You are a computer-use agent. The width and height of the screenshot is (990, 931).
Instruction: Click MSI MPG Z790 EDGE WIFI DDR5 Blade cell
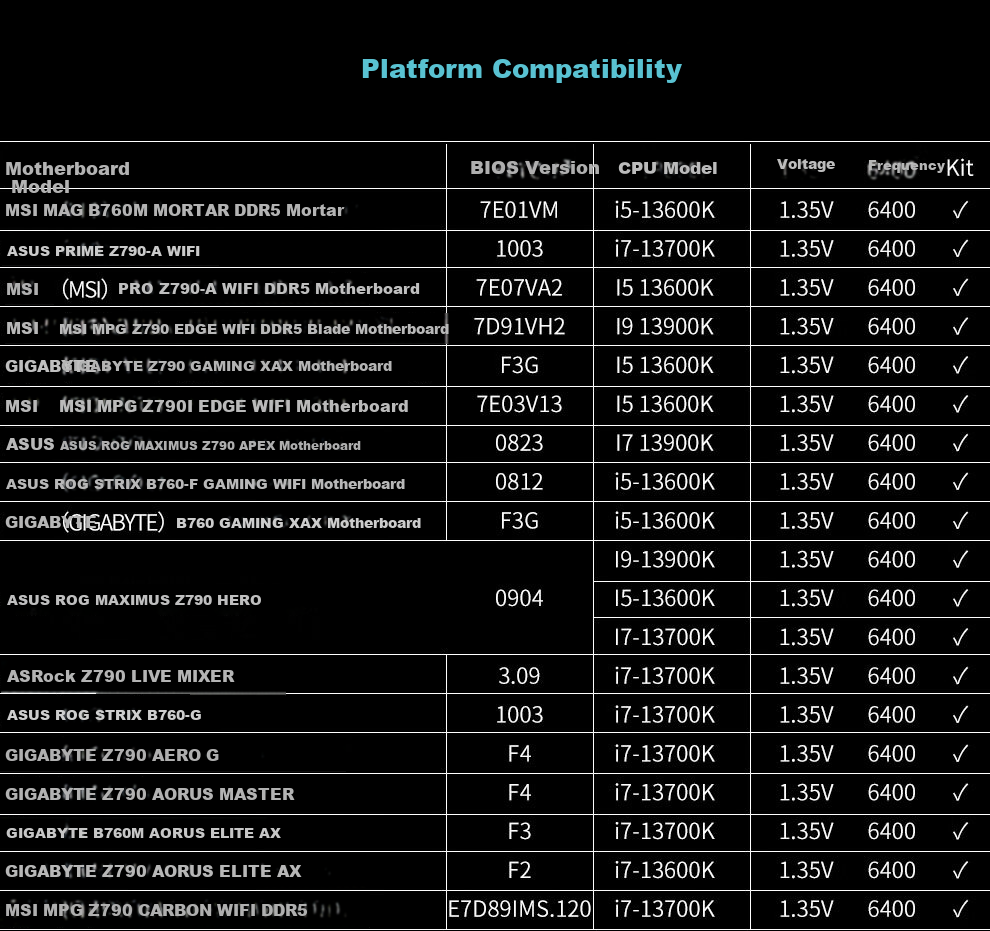pyautogui.click(x=227, y=329)
